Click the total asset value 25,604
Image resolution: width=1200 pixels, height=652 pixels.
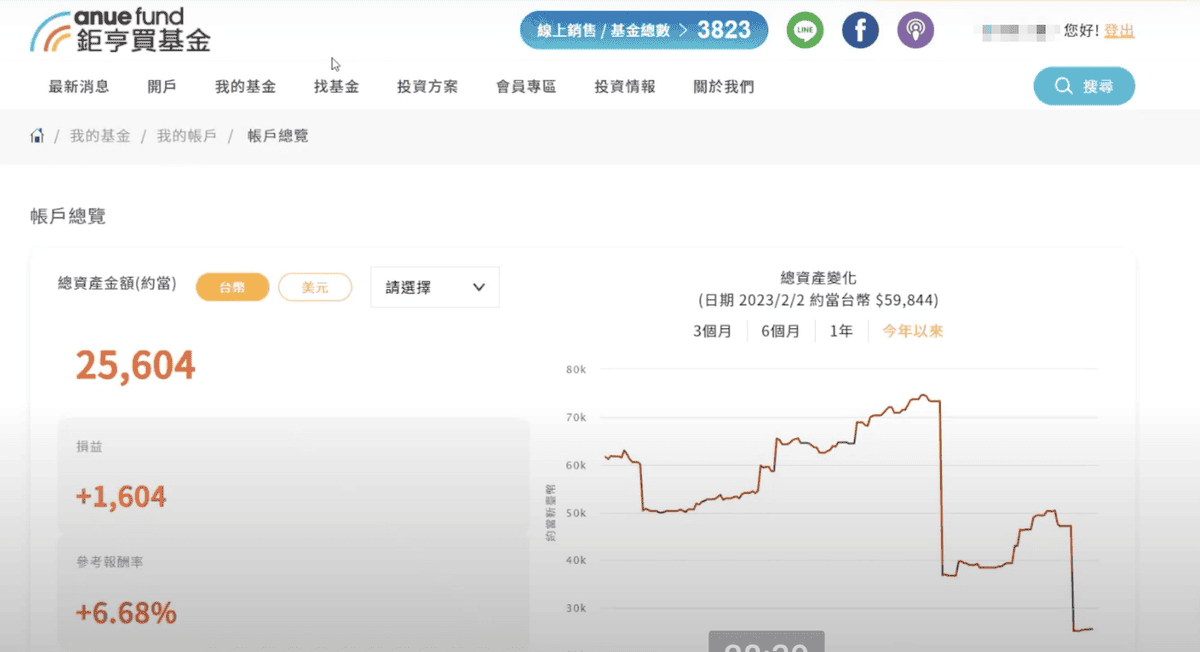tap(135, 367)
